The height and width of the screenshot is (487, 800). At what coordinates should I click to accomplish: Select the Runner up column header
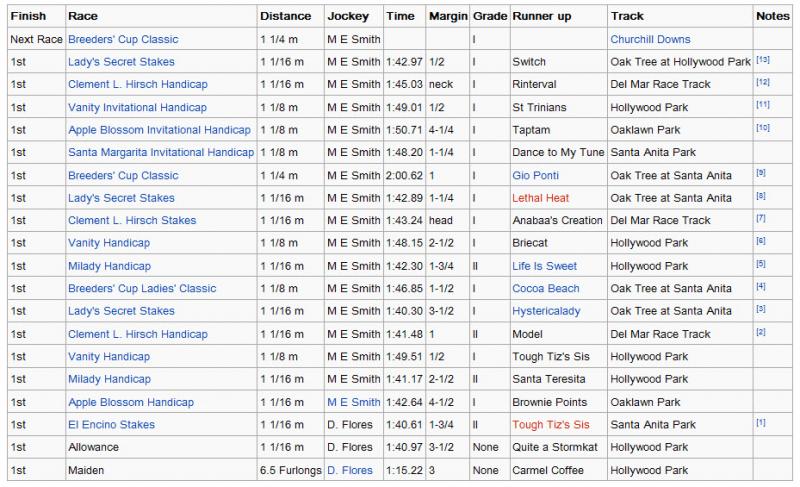coord(541,16)
